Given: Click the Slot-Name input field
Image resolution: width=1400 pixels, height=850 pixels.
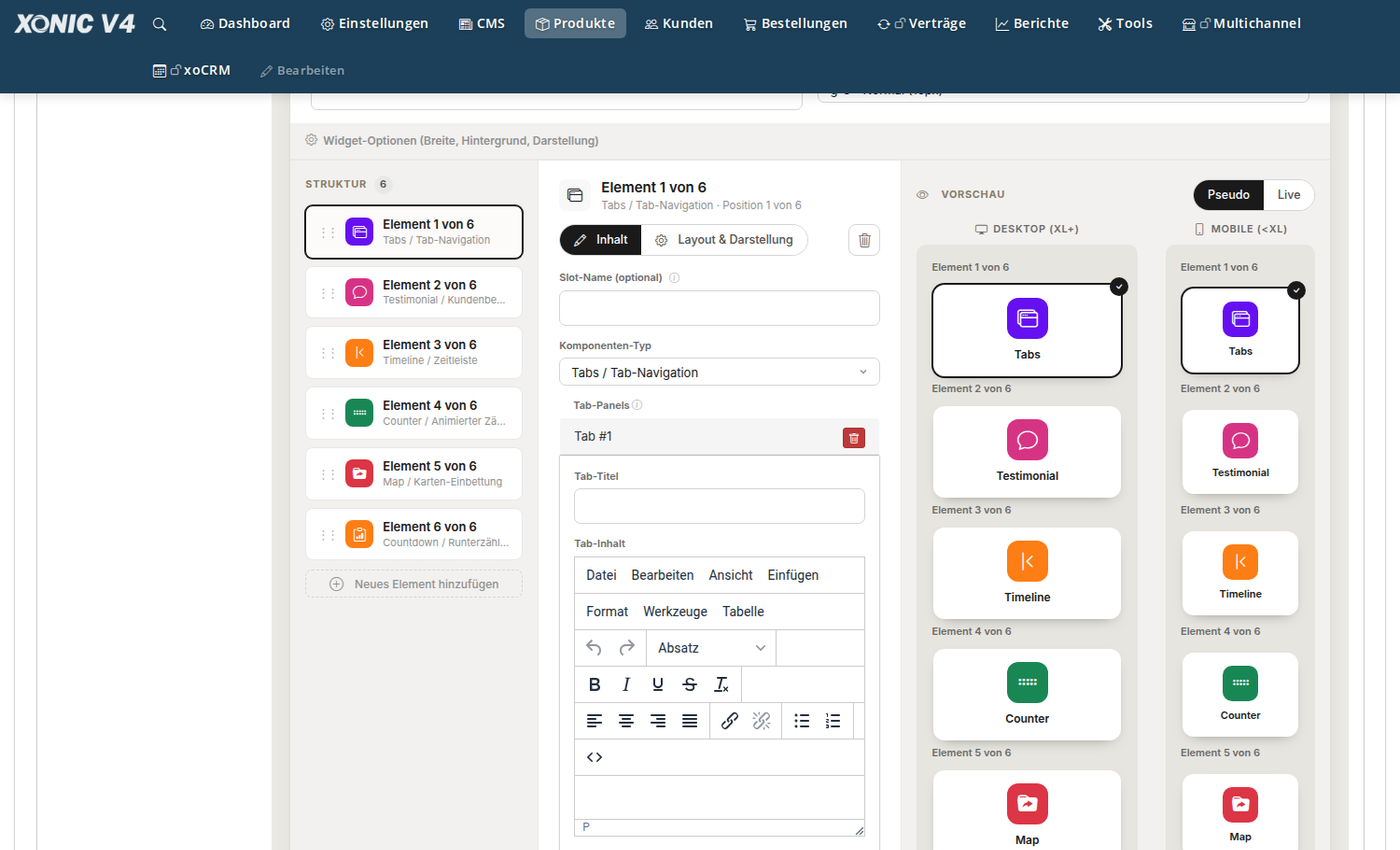Looking at the screenshot, I should click(719, 308).
